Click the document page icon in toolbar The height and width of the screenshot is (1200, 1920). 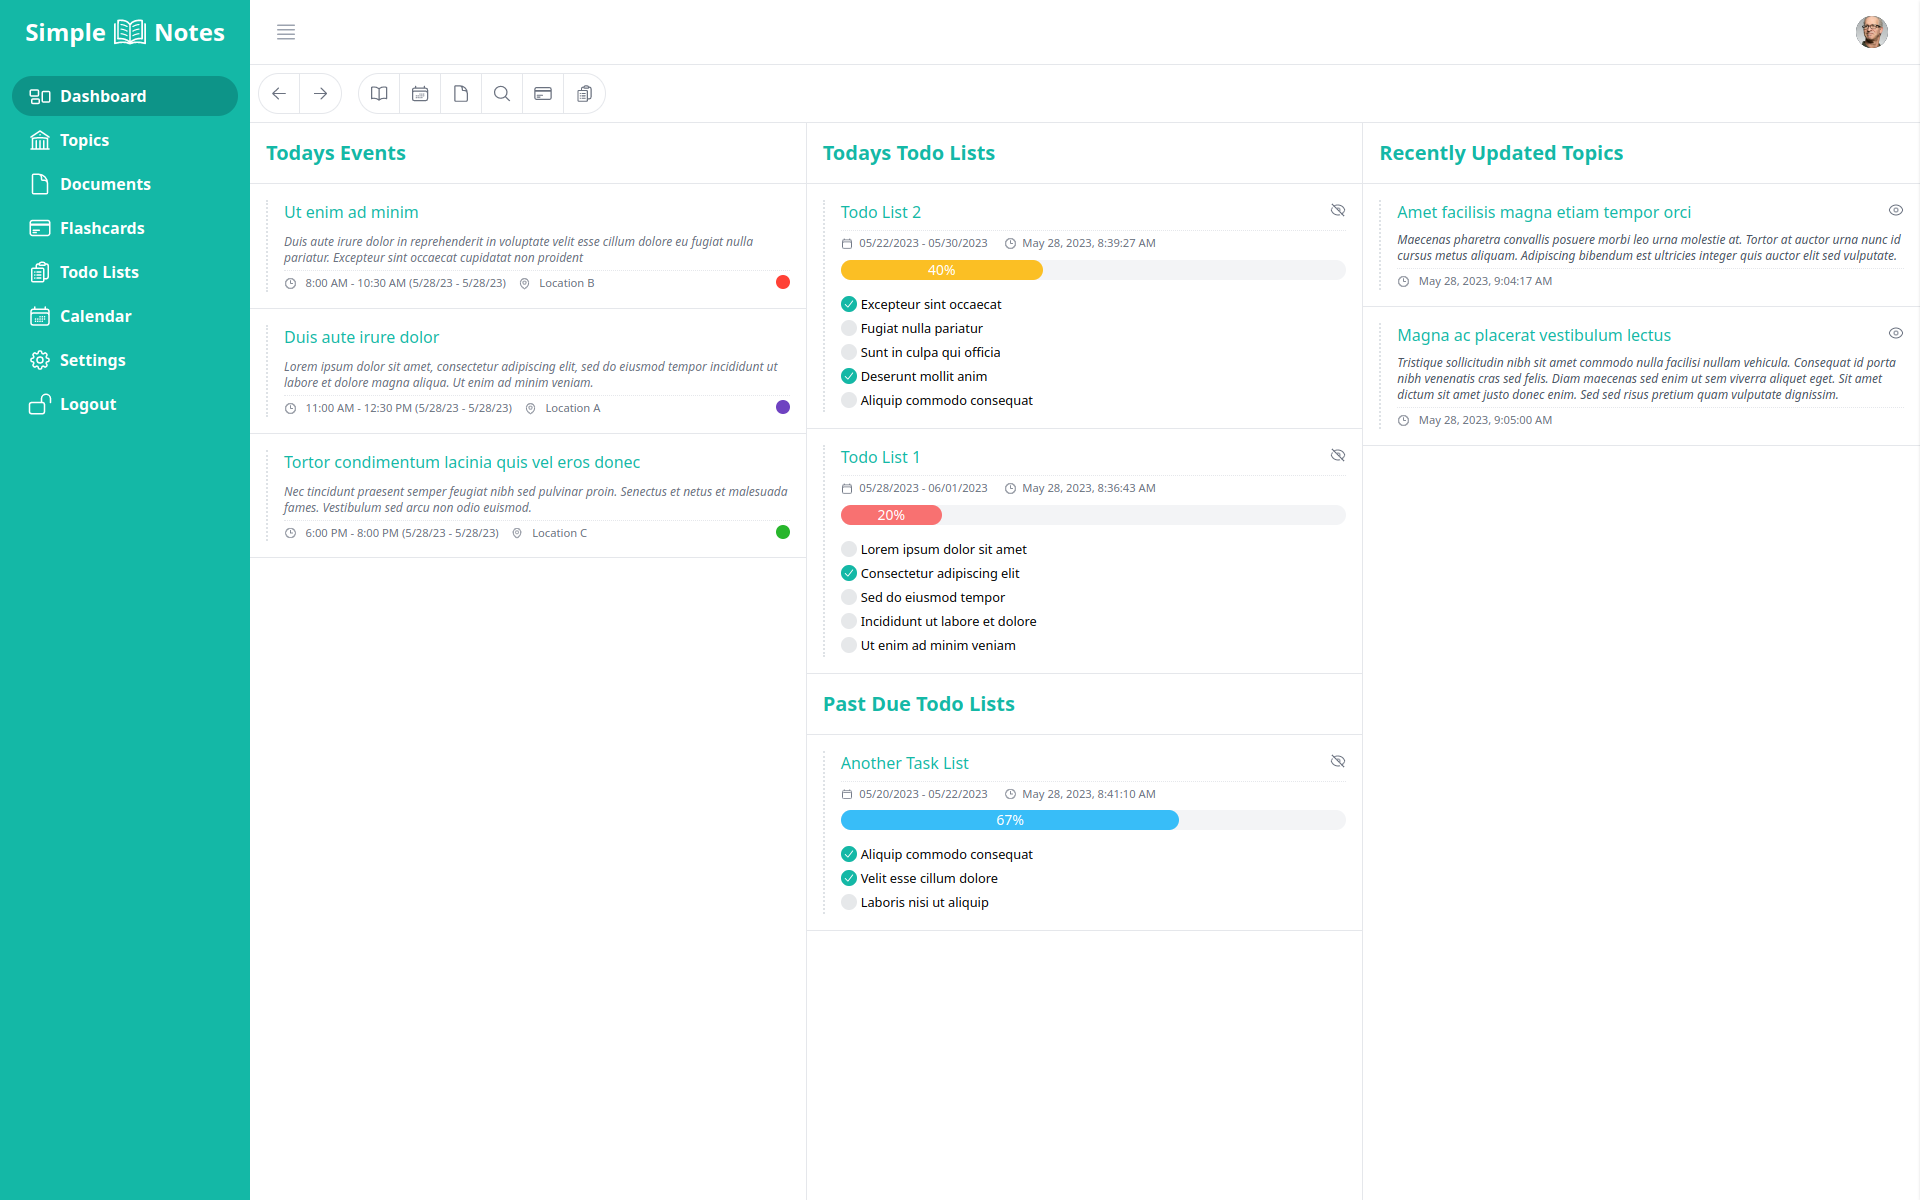pos(461,94)
